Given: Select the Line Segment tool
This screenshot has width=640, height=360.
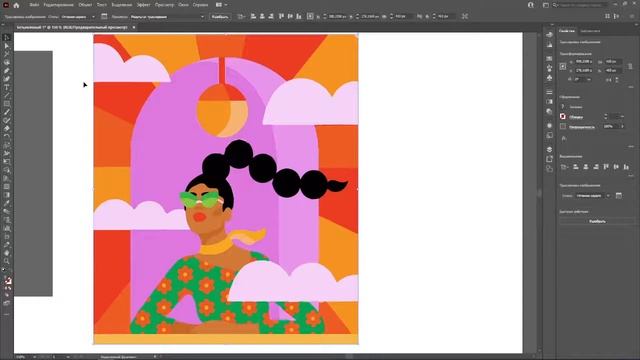Looking at the screenshot, I should point(7,96).
